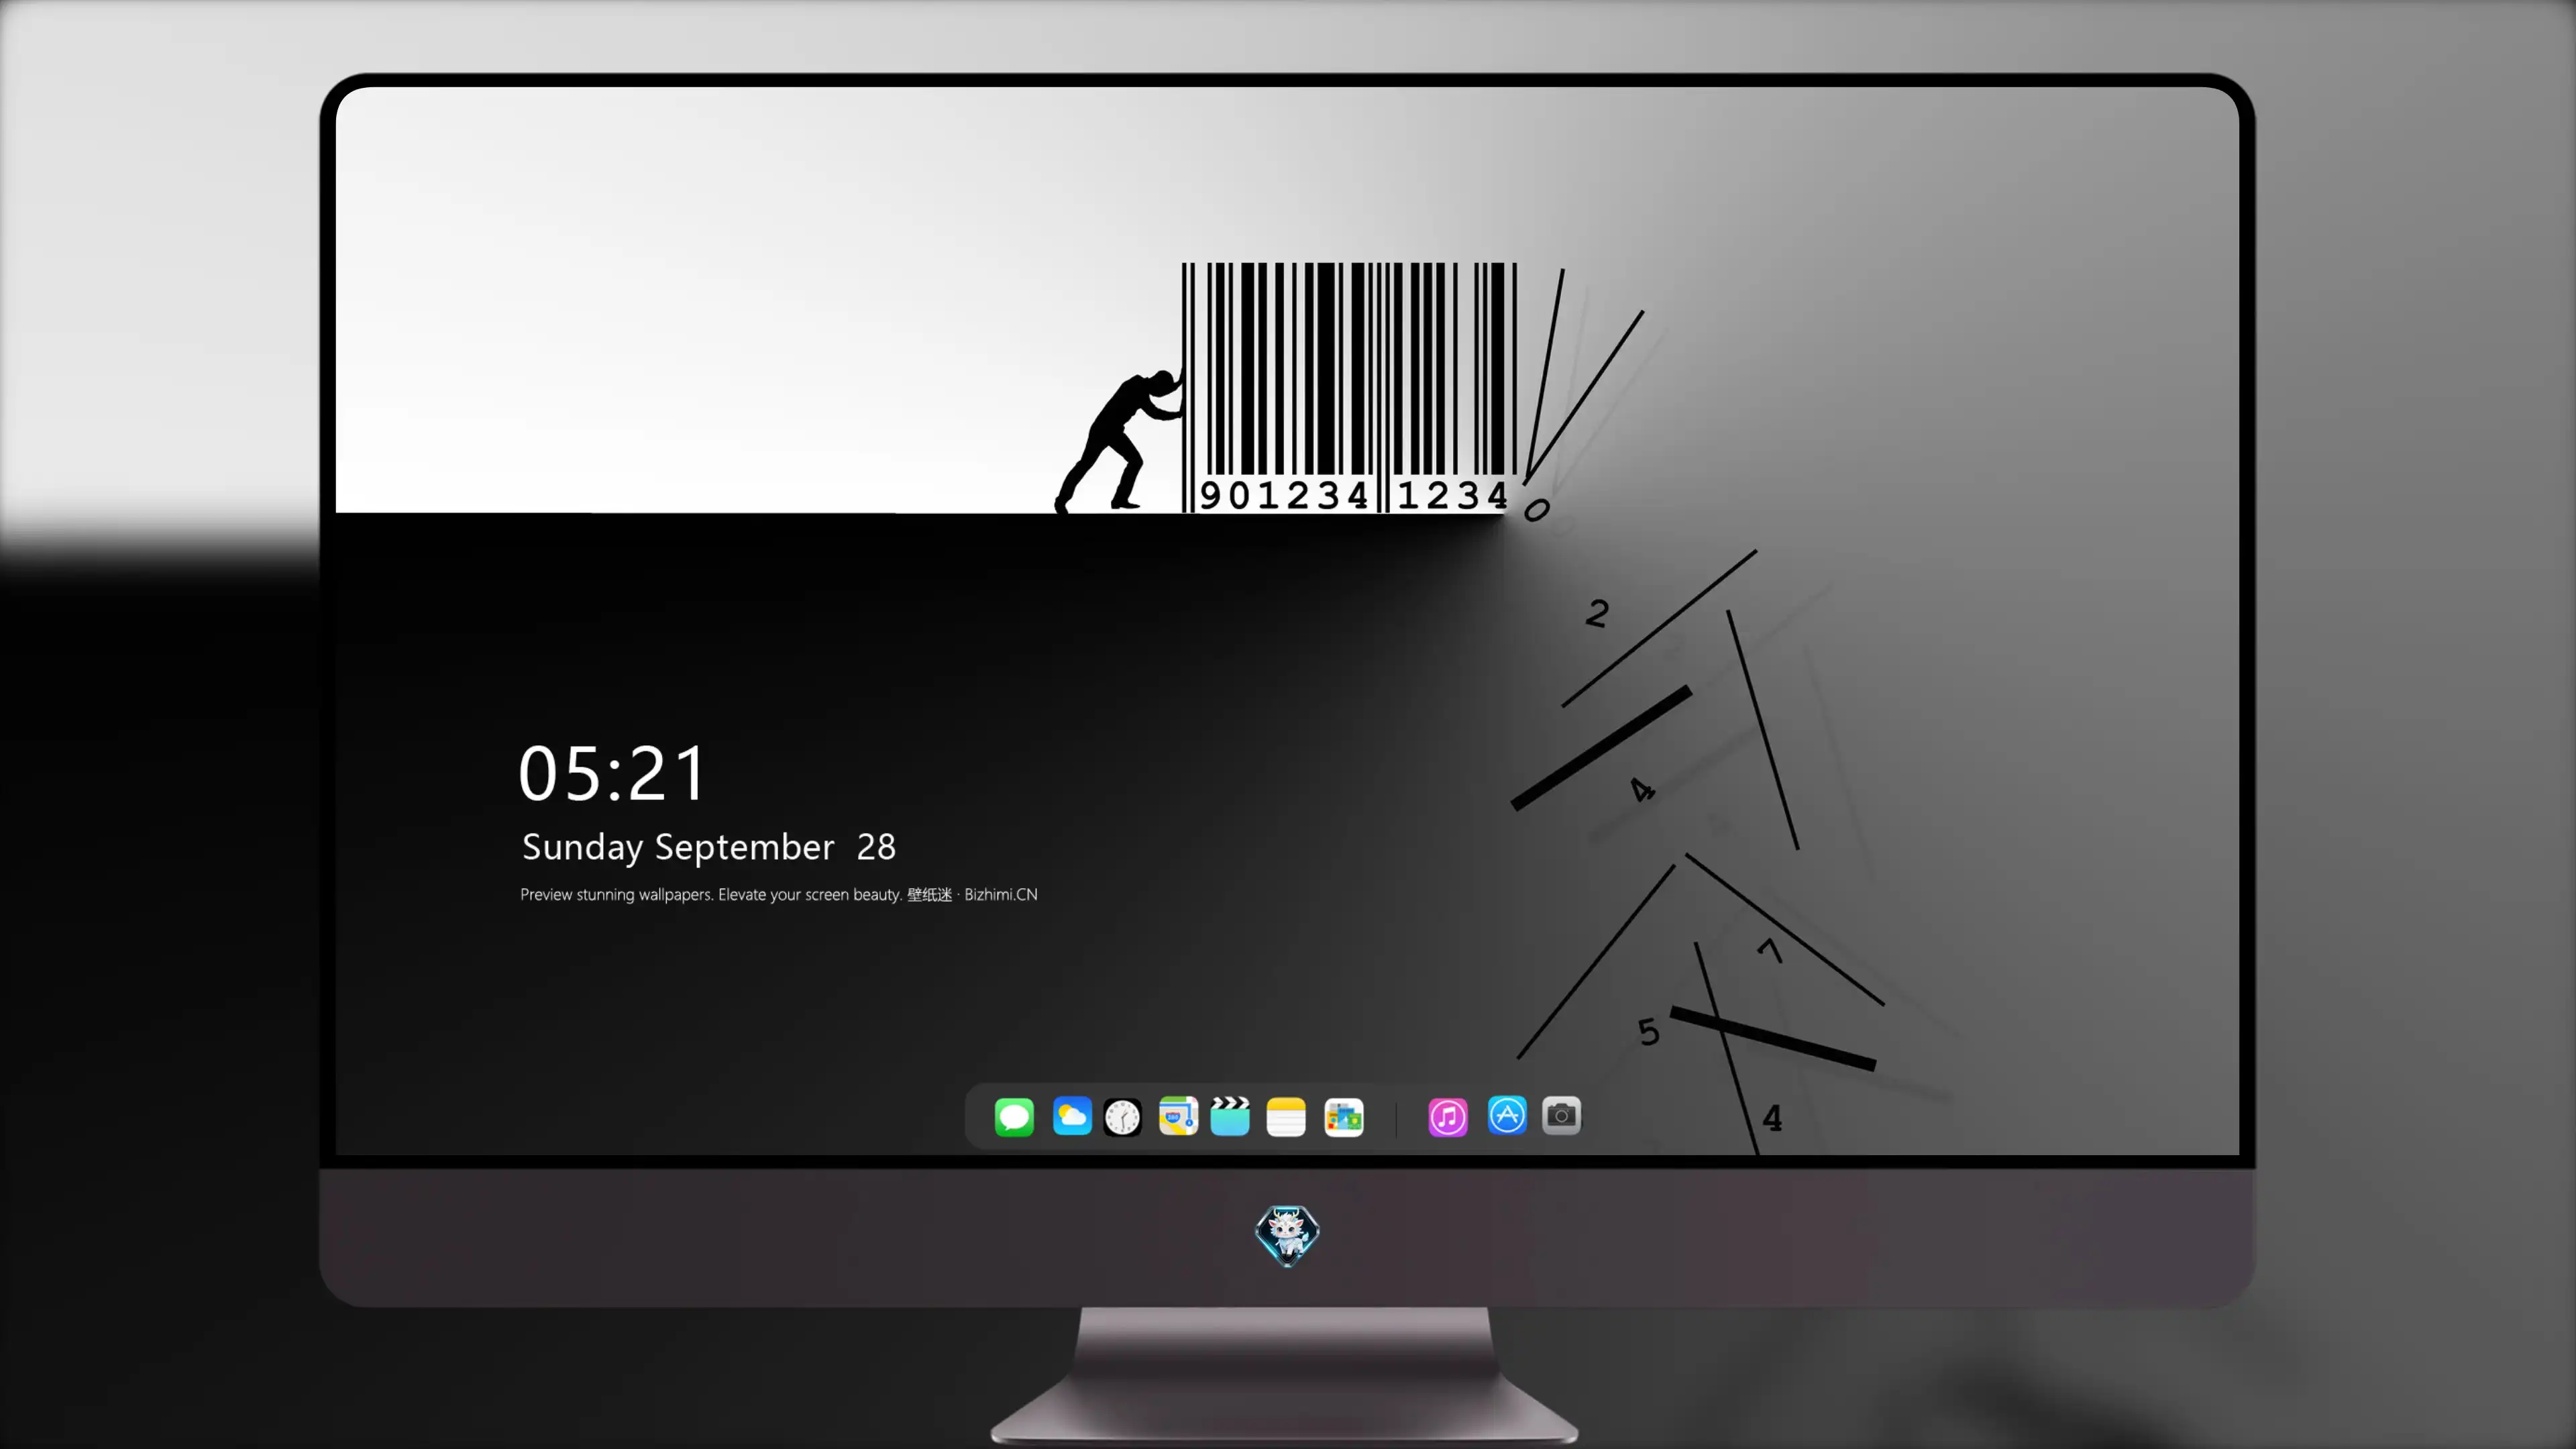
Task: Launch the pink iTunes Store app
Action: click(x=1448, y=1117)
